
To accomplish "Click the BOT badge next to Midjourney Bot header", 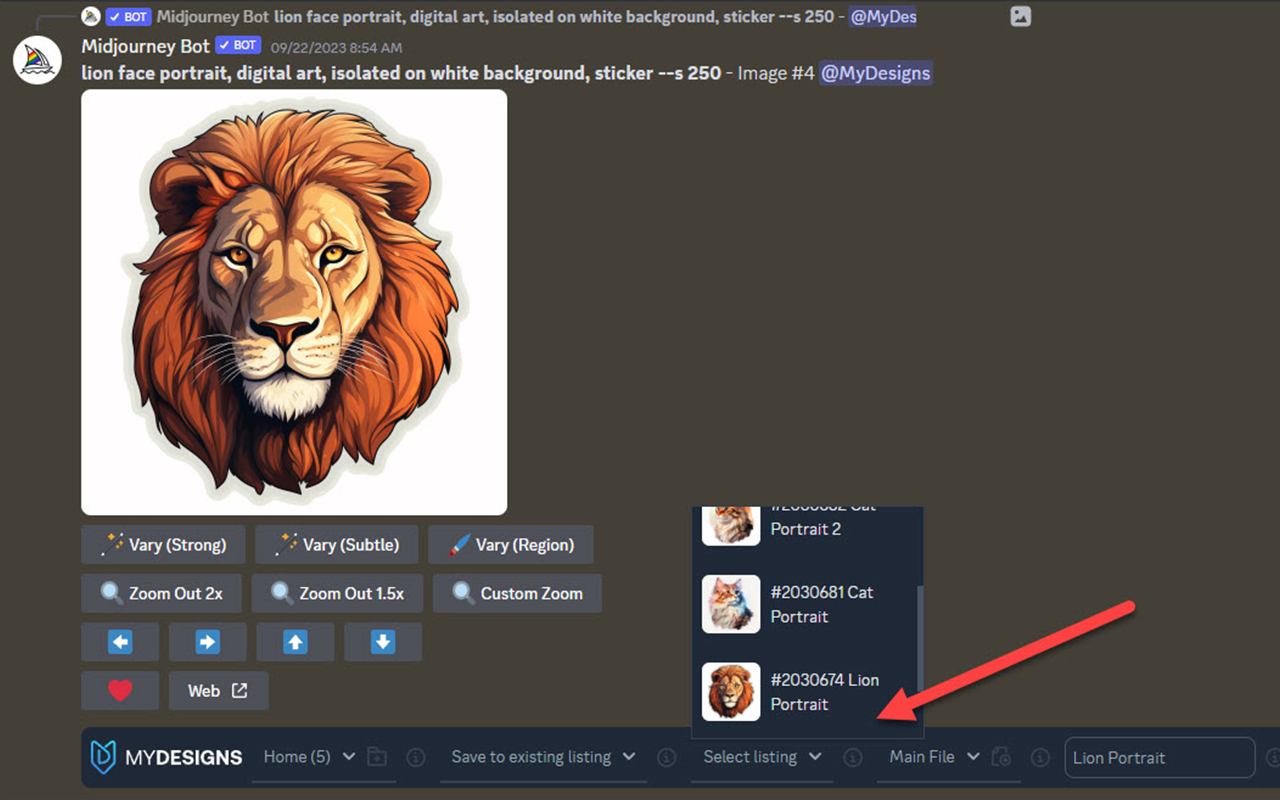I will click(x=239, y=46).
